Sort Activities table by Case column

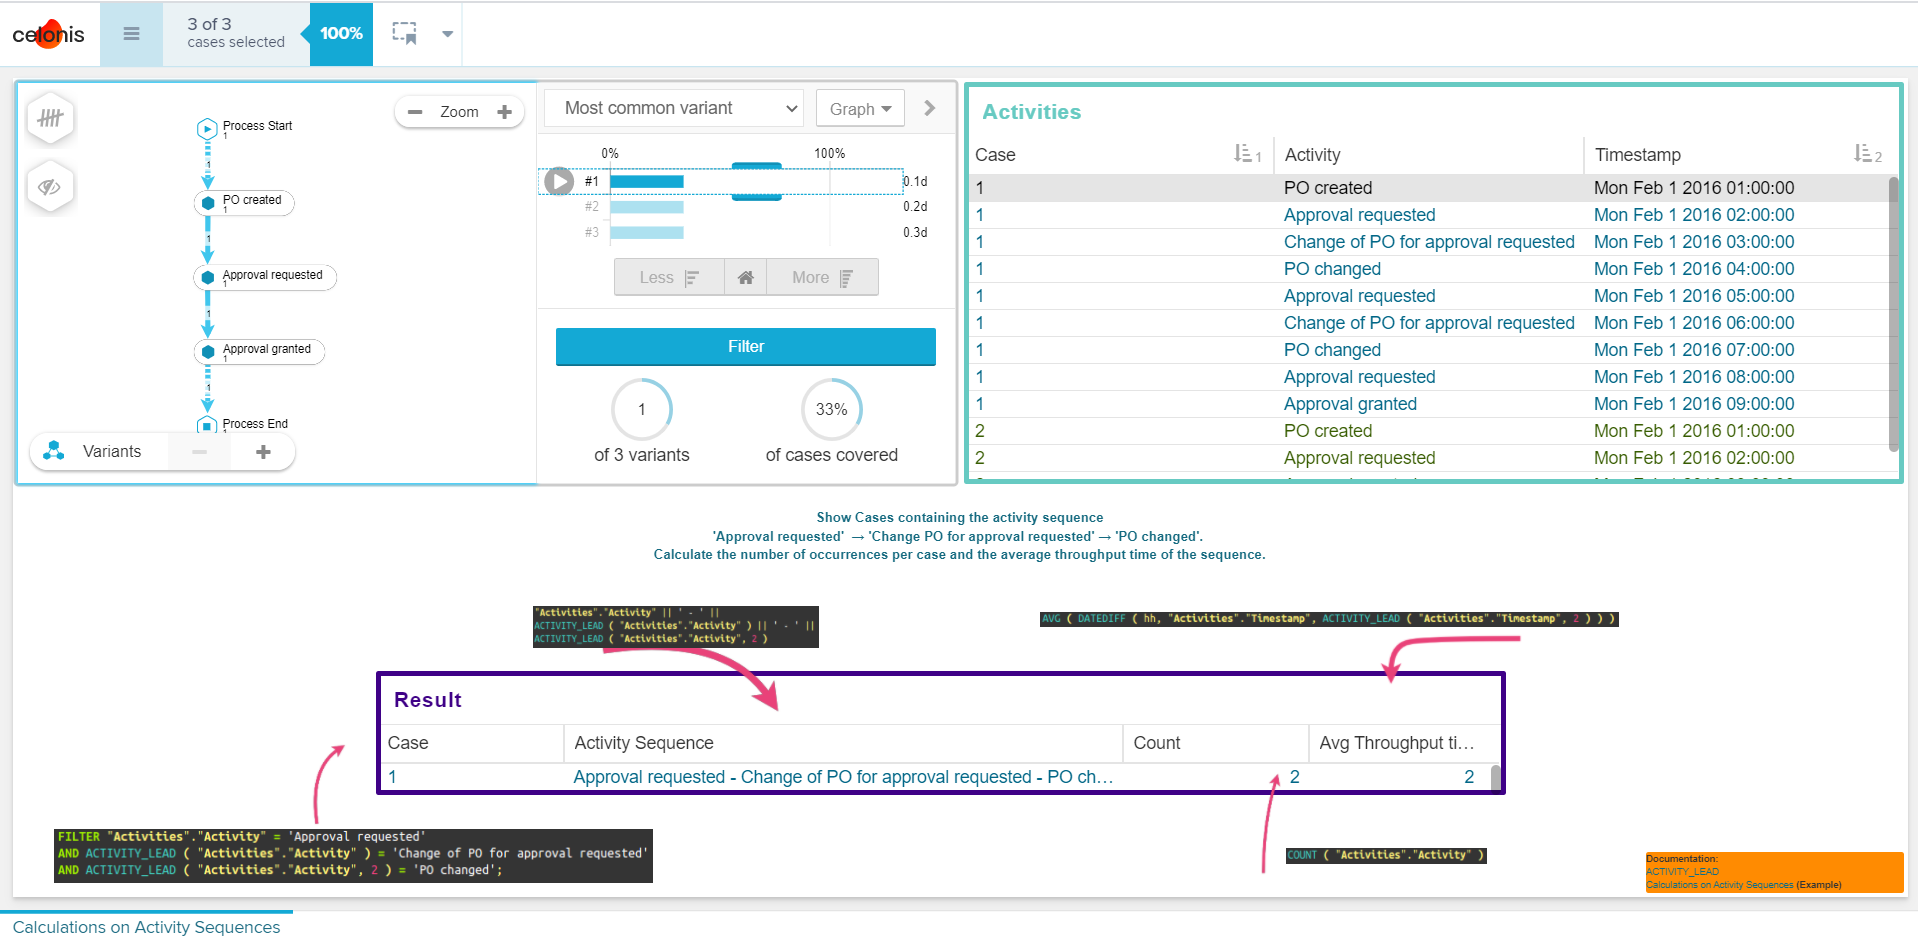[x=1247, y=154]
